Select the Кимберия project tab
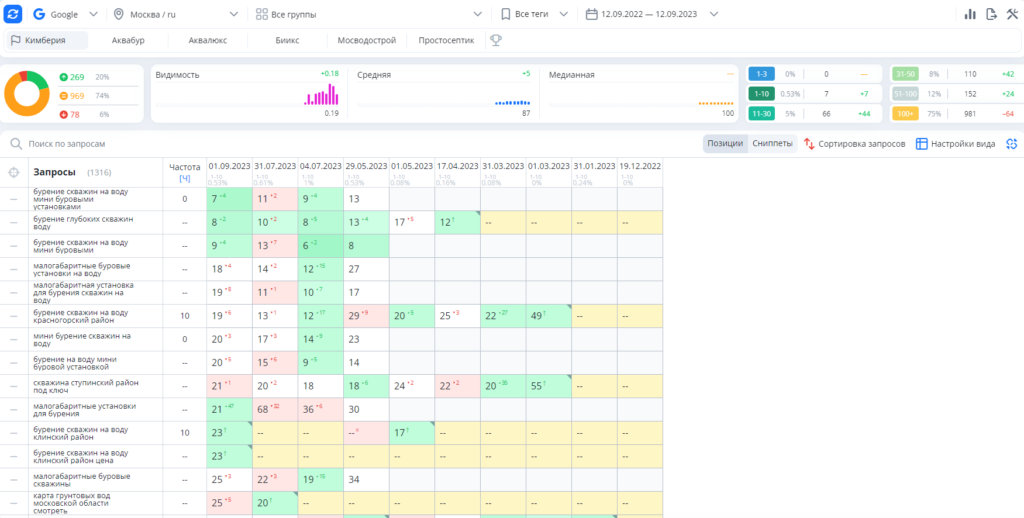The image size is (1024, 518). coord(47,40)
